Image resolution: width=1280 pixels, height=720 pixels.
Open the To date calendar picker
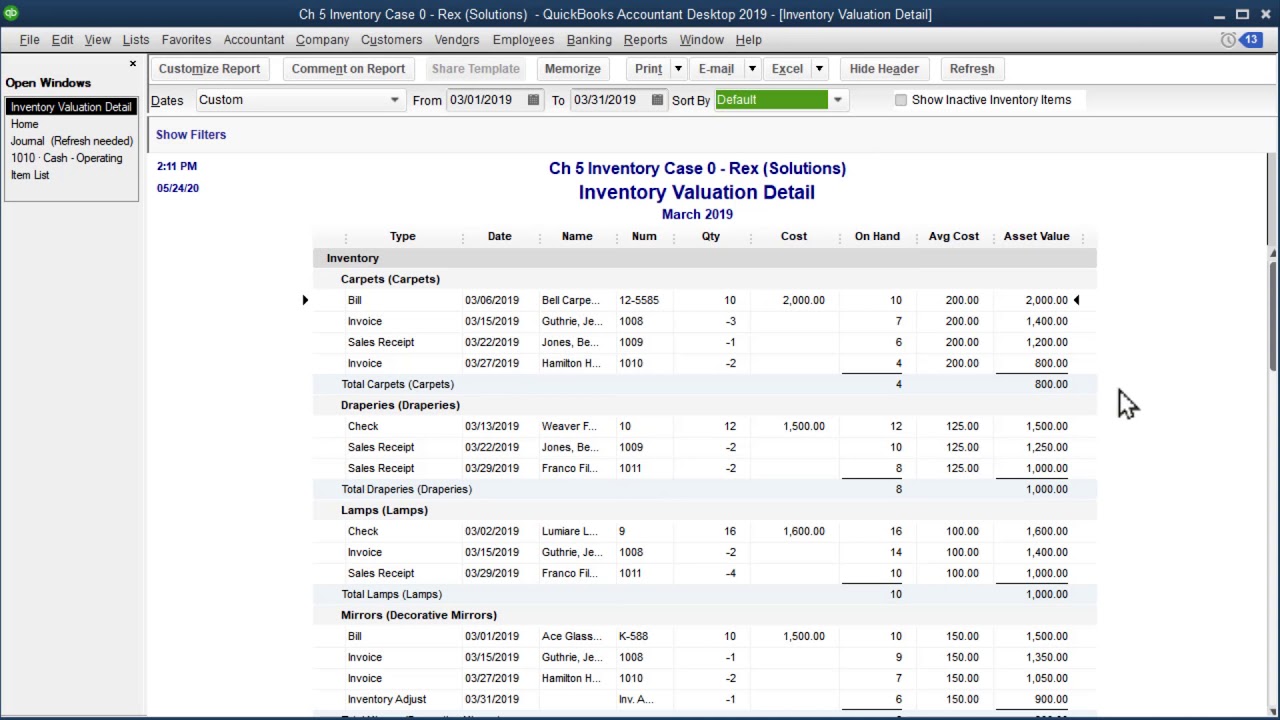click(x=657, y=100)
